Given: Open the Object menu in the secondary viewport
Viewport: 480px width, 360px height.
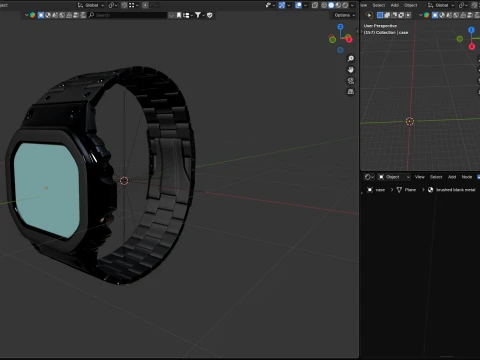Looking at the screenshot, I should pyautogui.click(x=411, y=5).
